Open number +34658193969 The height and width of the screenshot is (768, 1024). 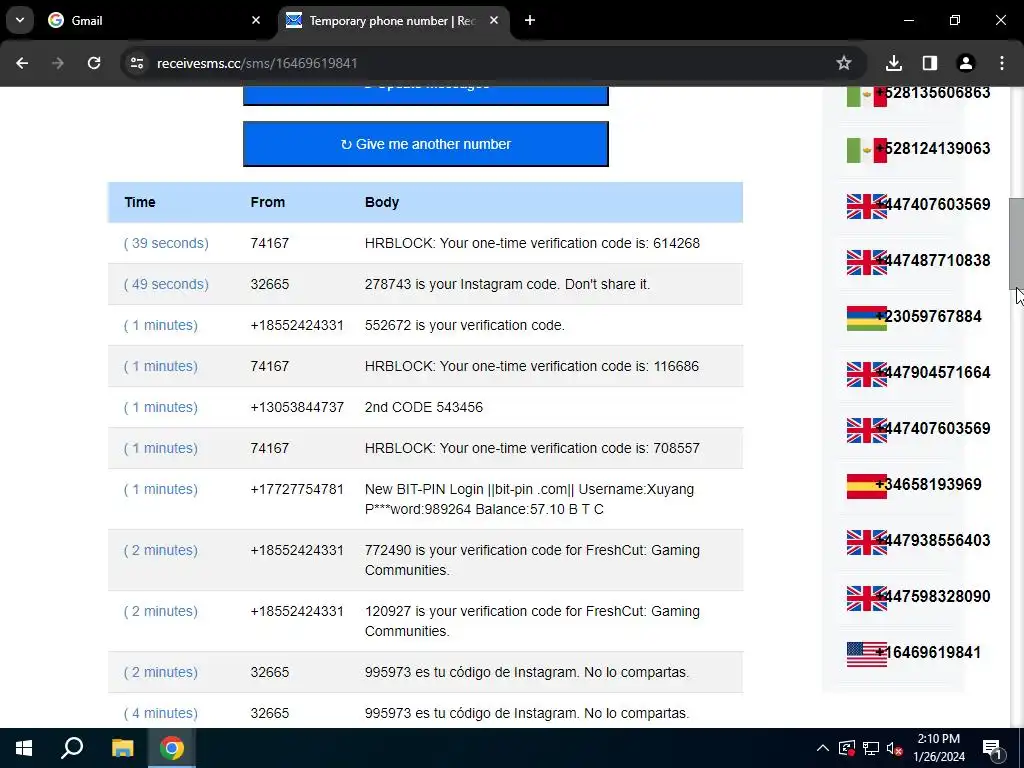928,485
